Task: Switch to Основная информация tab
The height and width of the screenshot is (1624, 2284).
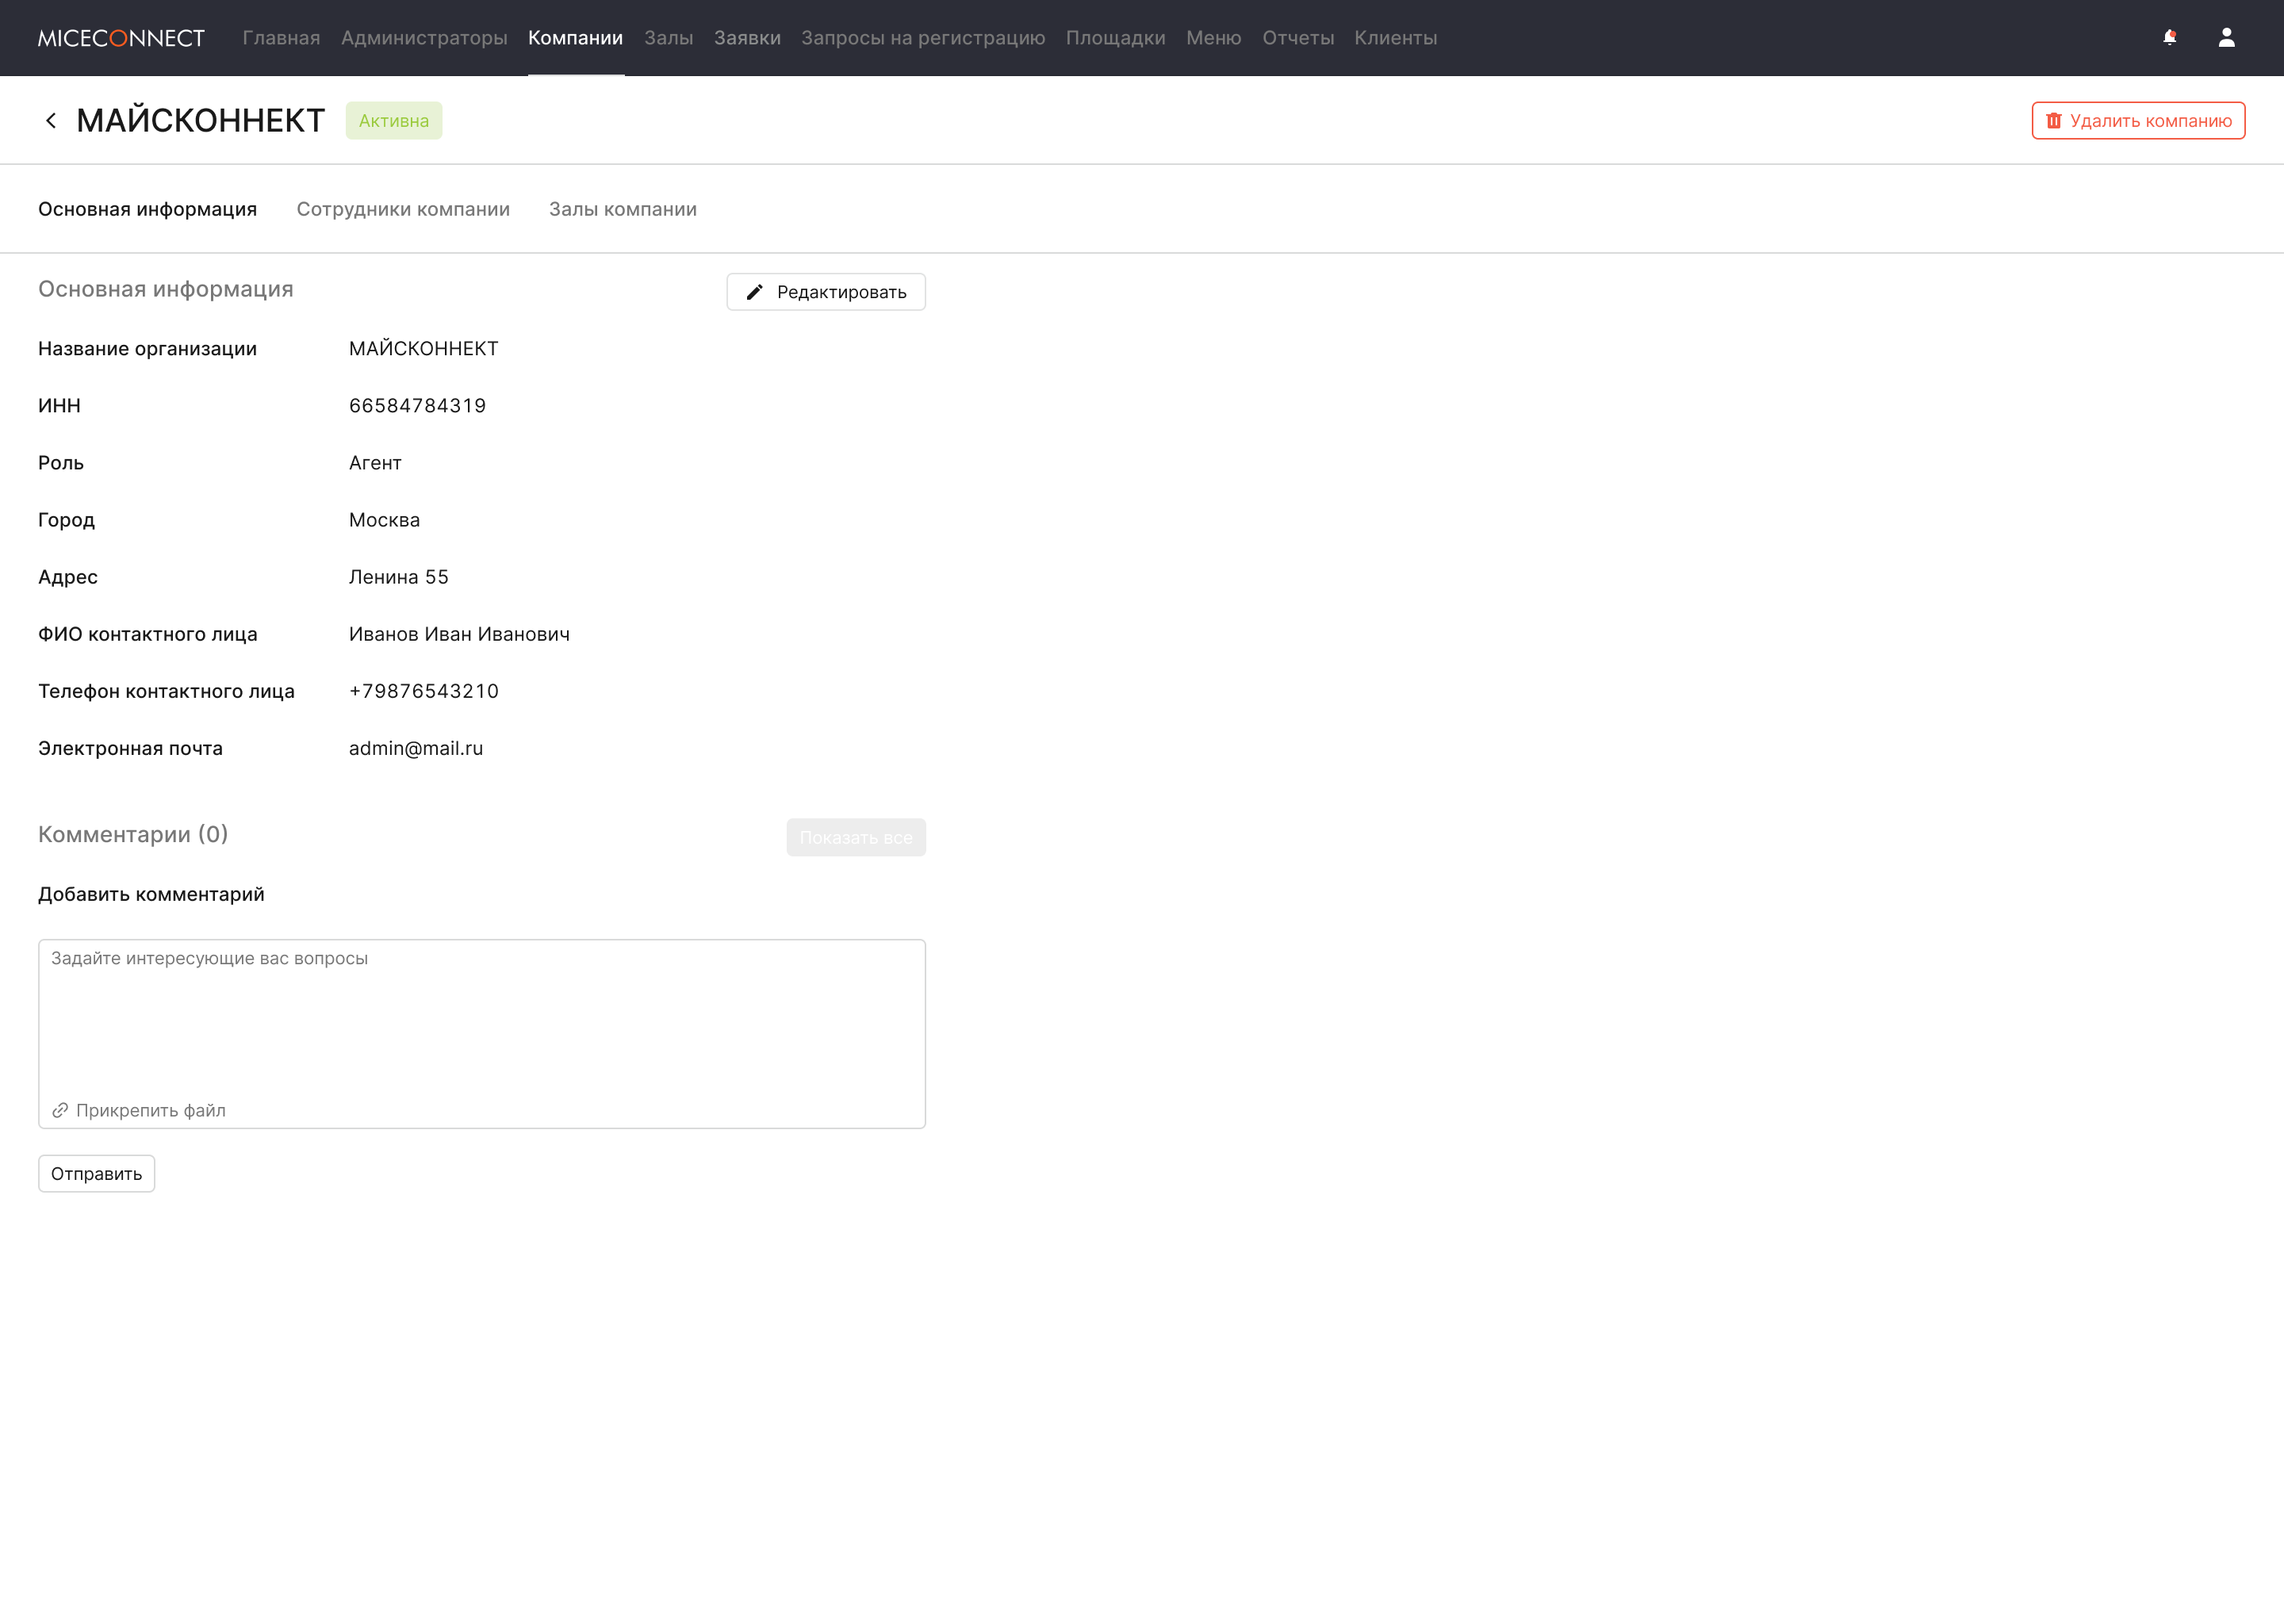Action: (x=147, y=209)
